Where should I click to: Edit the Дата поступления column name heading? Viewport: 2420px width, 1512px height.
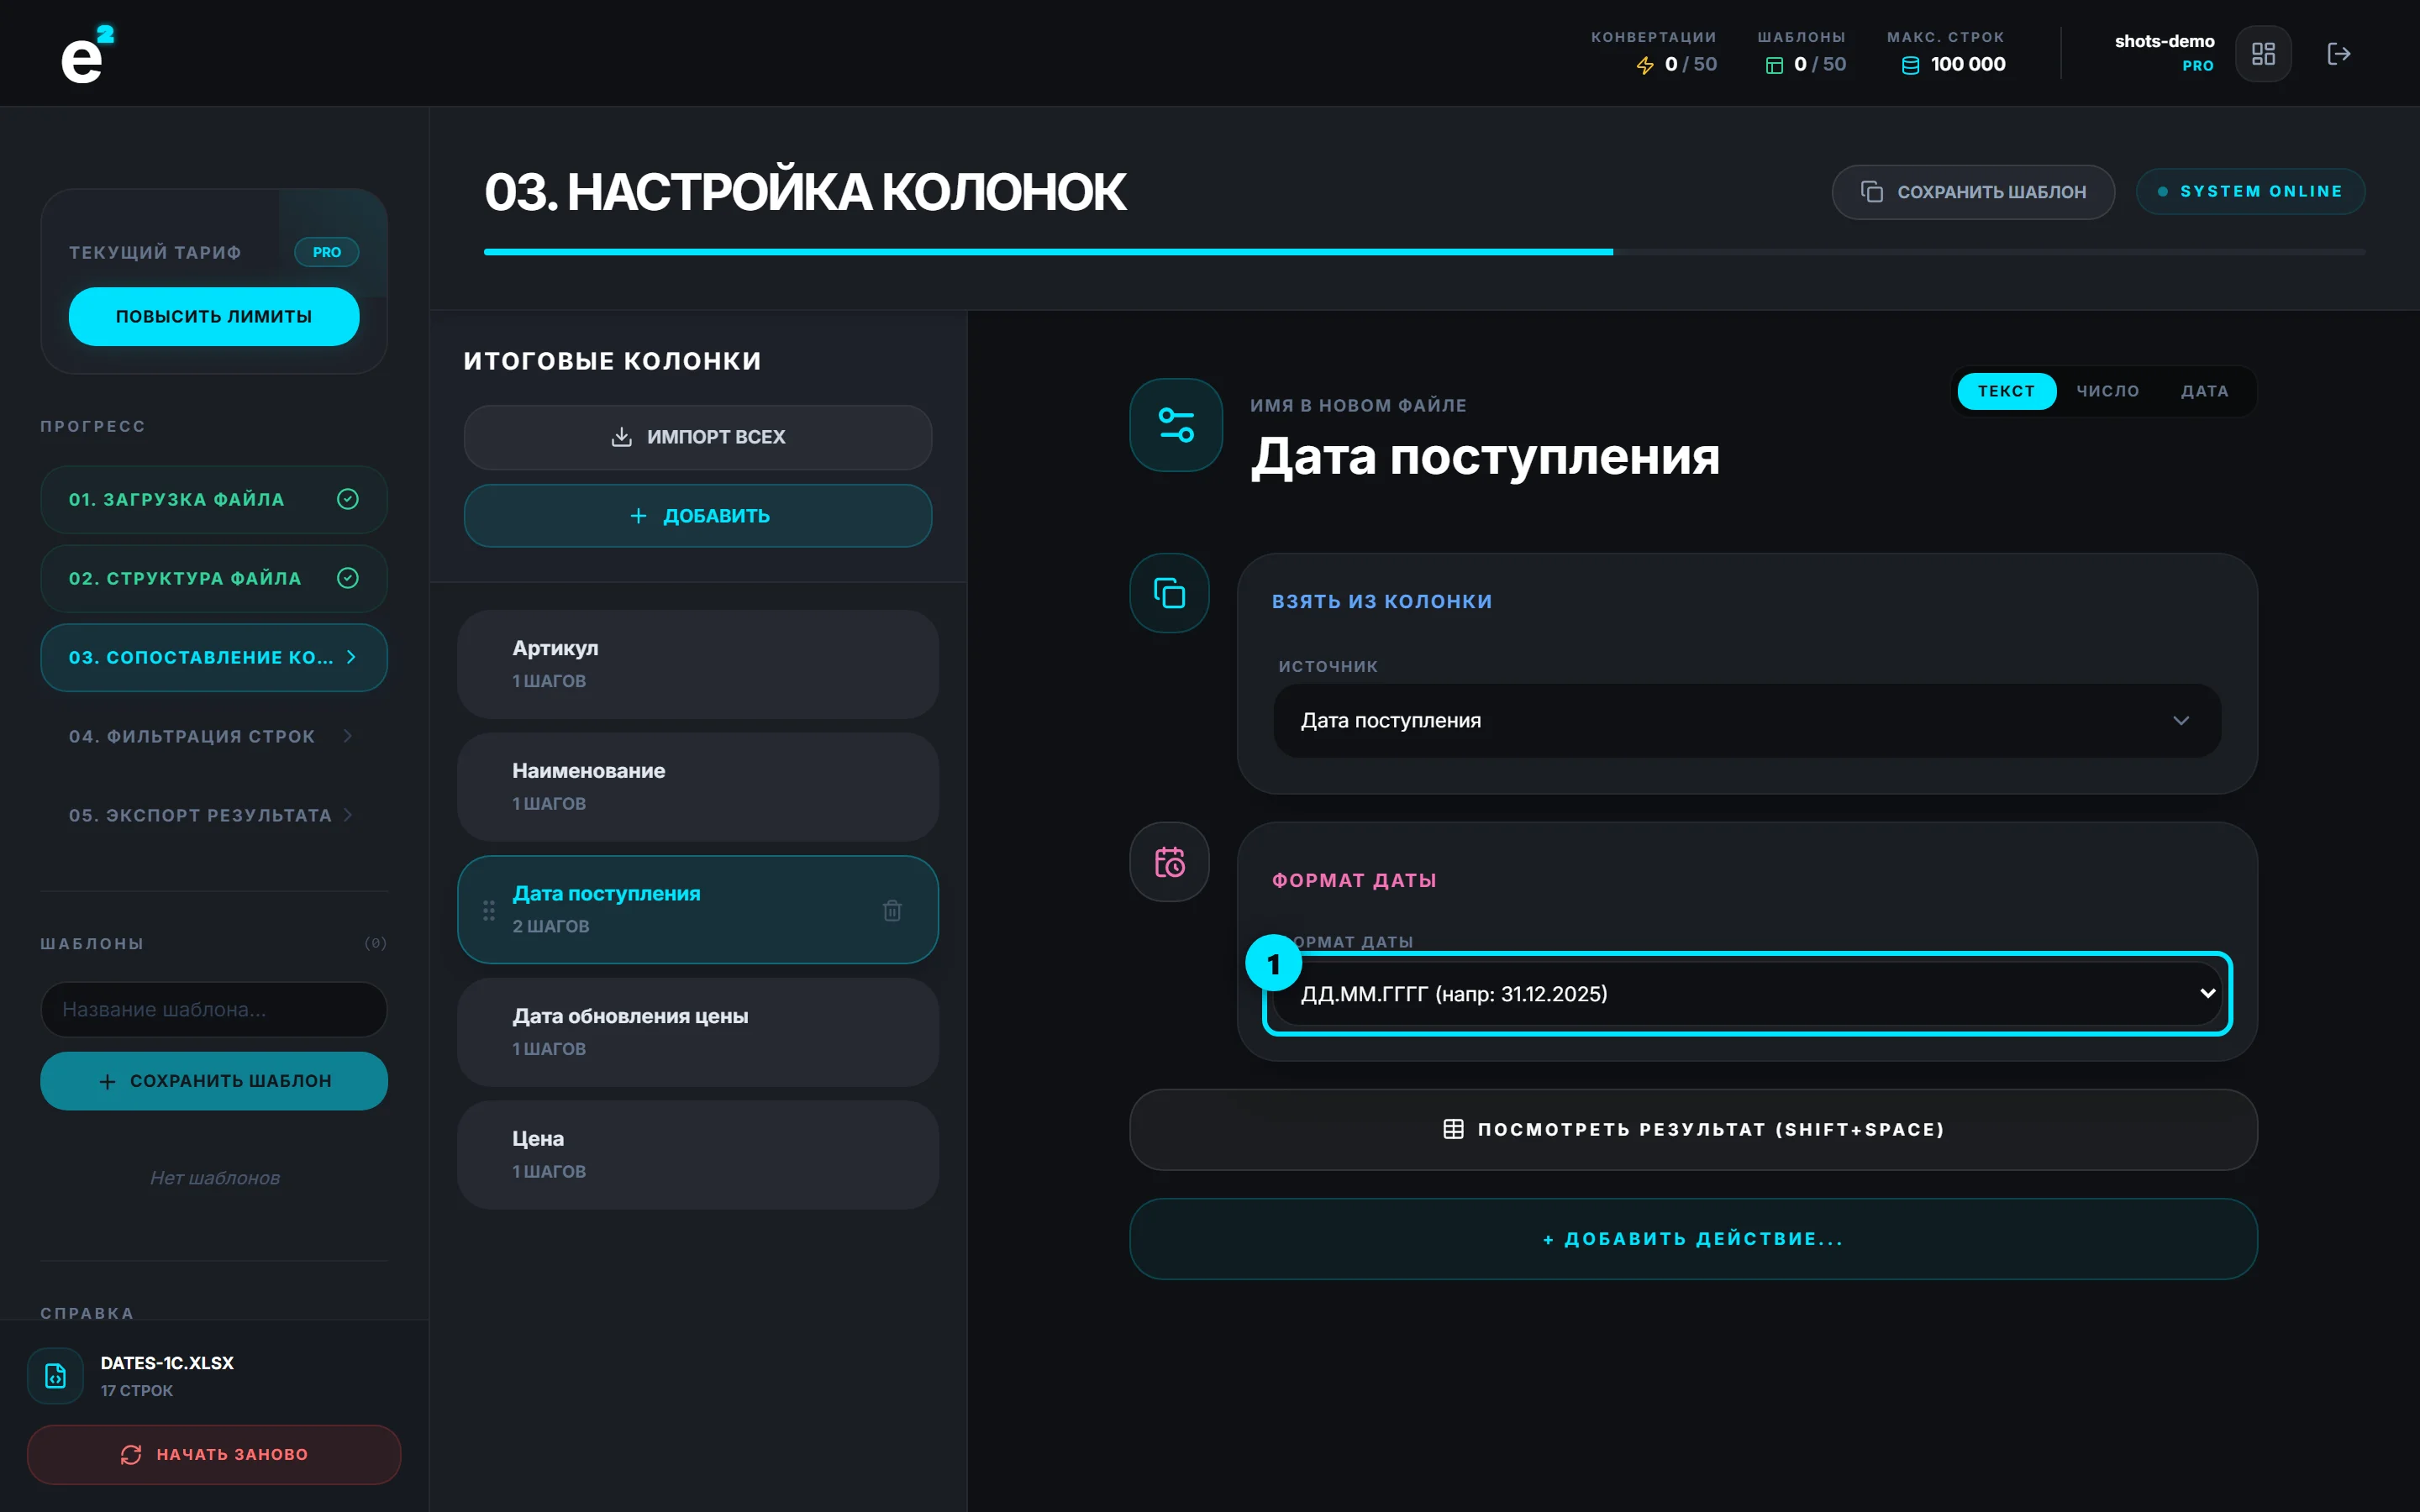point(1484,457)
